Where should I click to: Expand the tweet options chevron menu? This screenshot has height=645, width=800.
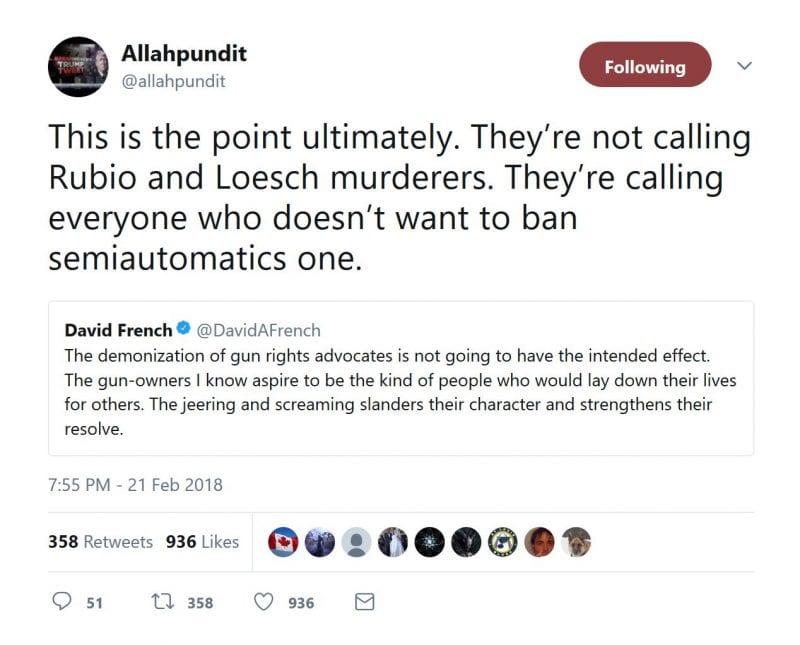click(744, 66)
